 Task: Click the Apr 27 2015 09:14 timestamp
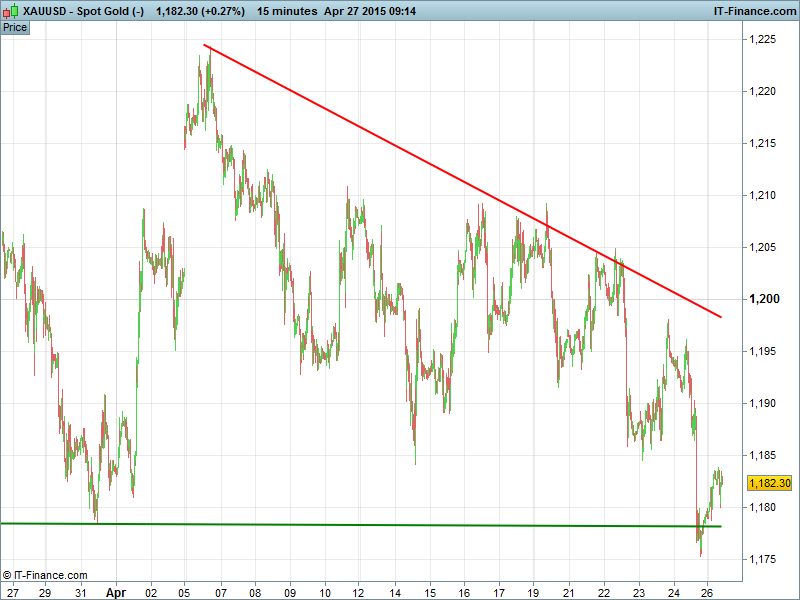(370, 11)
